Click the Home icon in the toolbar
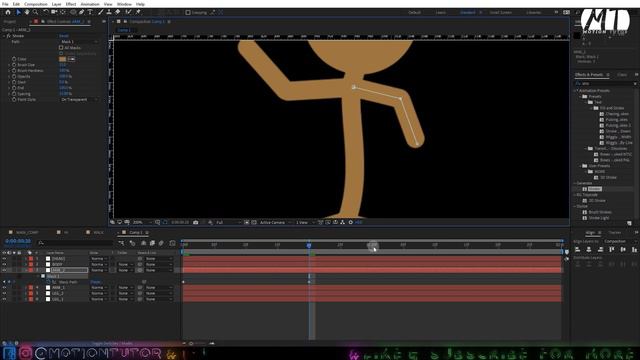This screenshot has width=640, height=360. [x=8, y=12]
